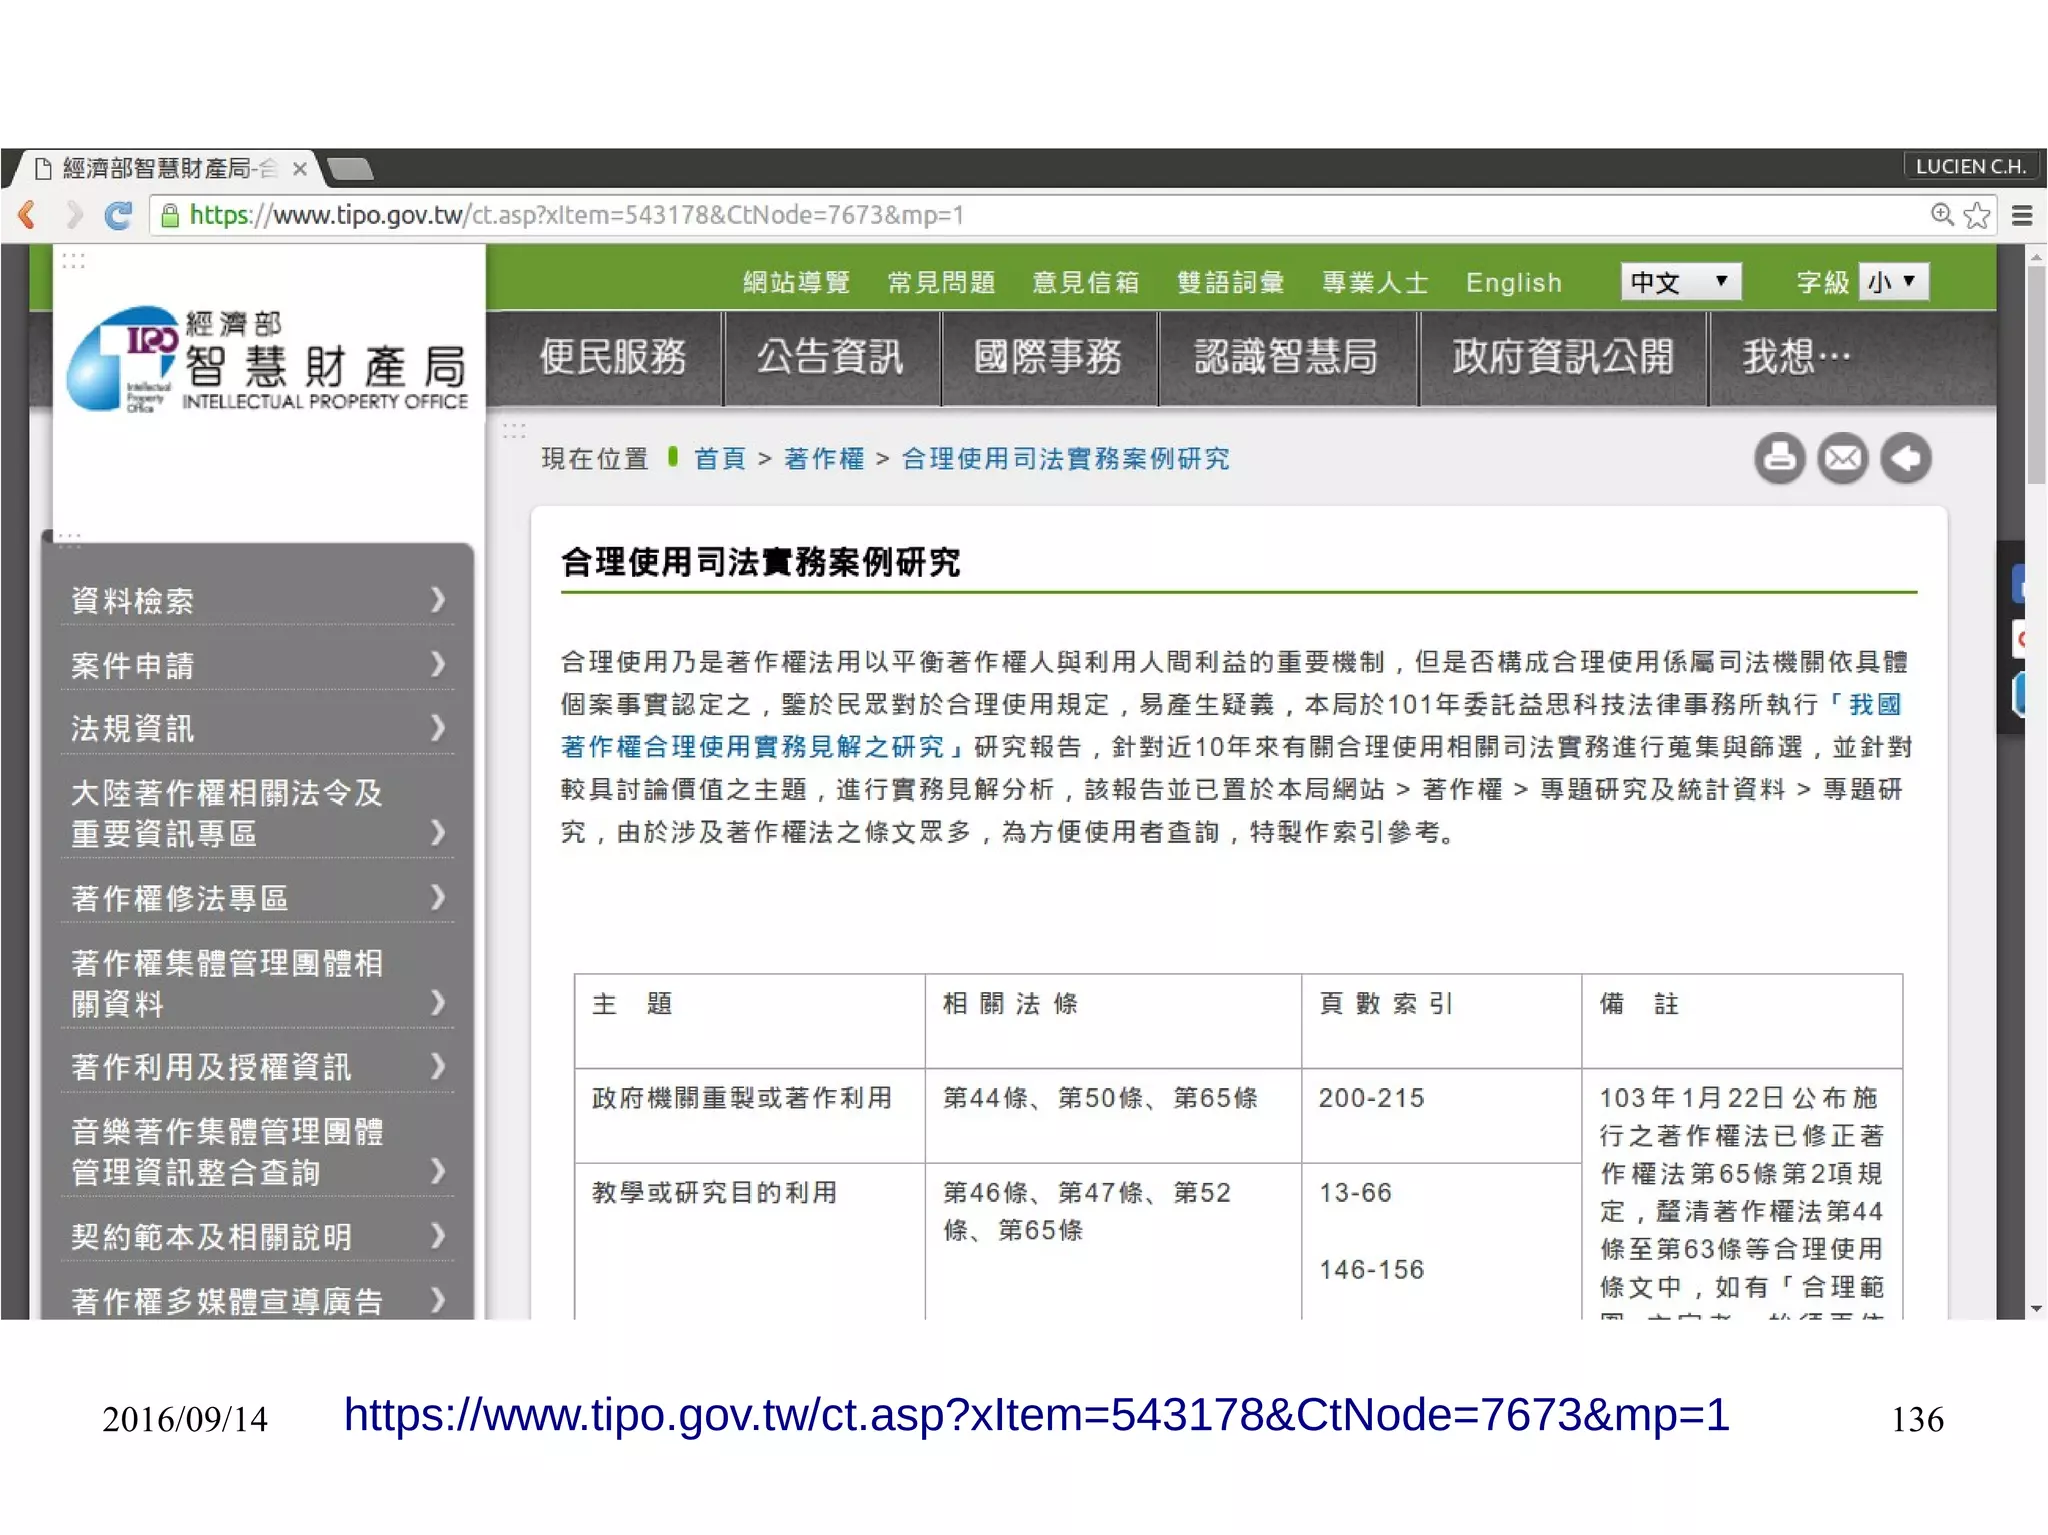Viewport: 2048px width, 1535px height.
Task: Open the 中文 language dropdown
Action: coord(1680,282)
